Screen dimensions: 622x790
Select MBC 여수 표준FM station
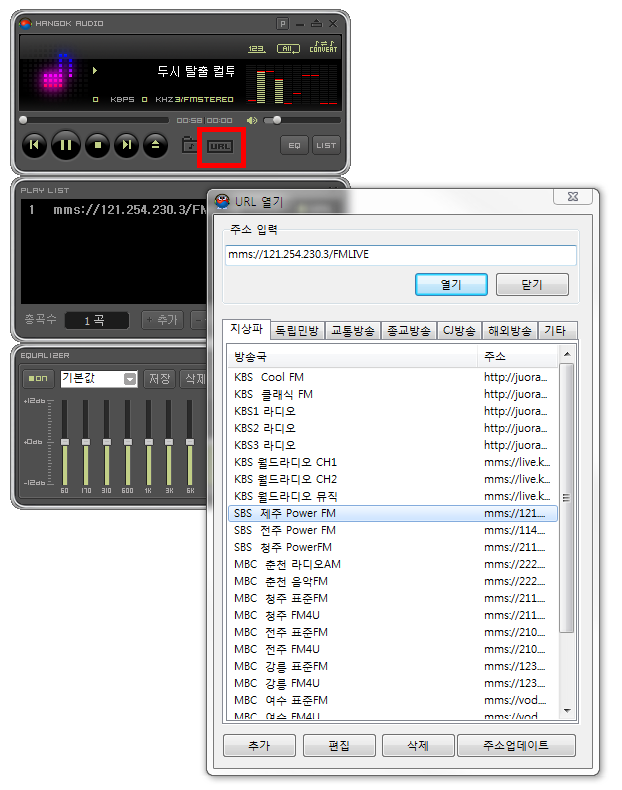pyautogui.click(x=393, y=701)
